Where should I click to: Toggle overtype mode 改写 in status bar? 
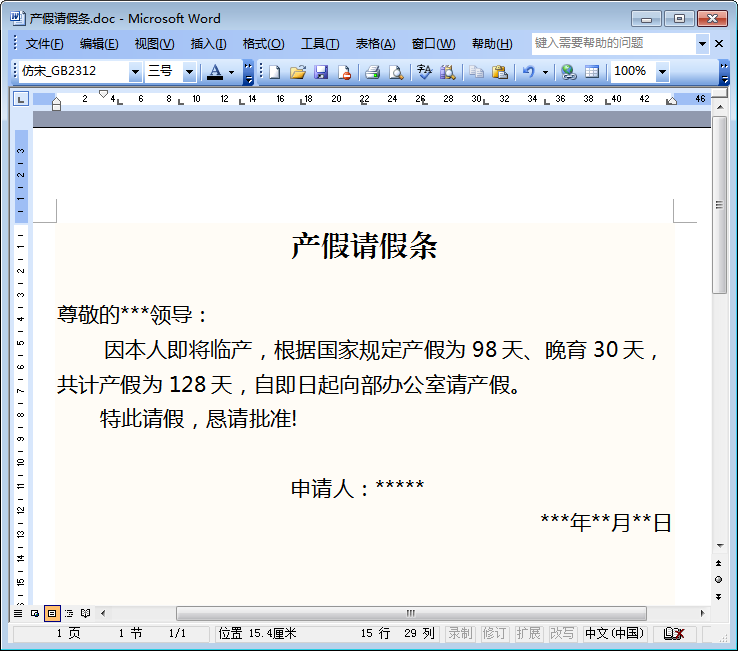coord(562,634)
